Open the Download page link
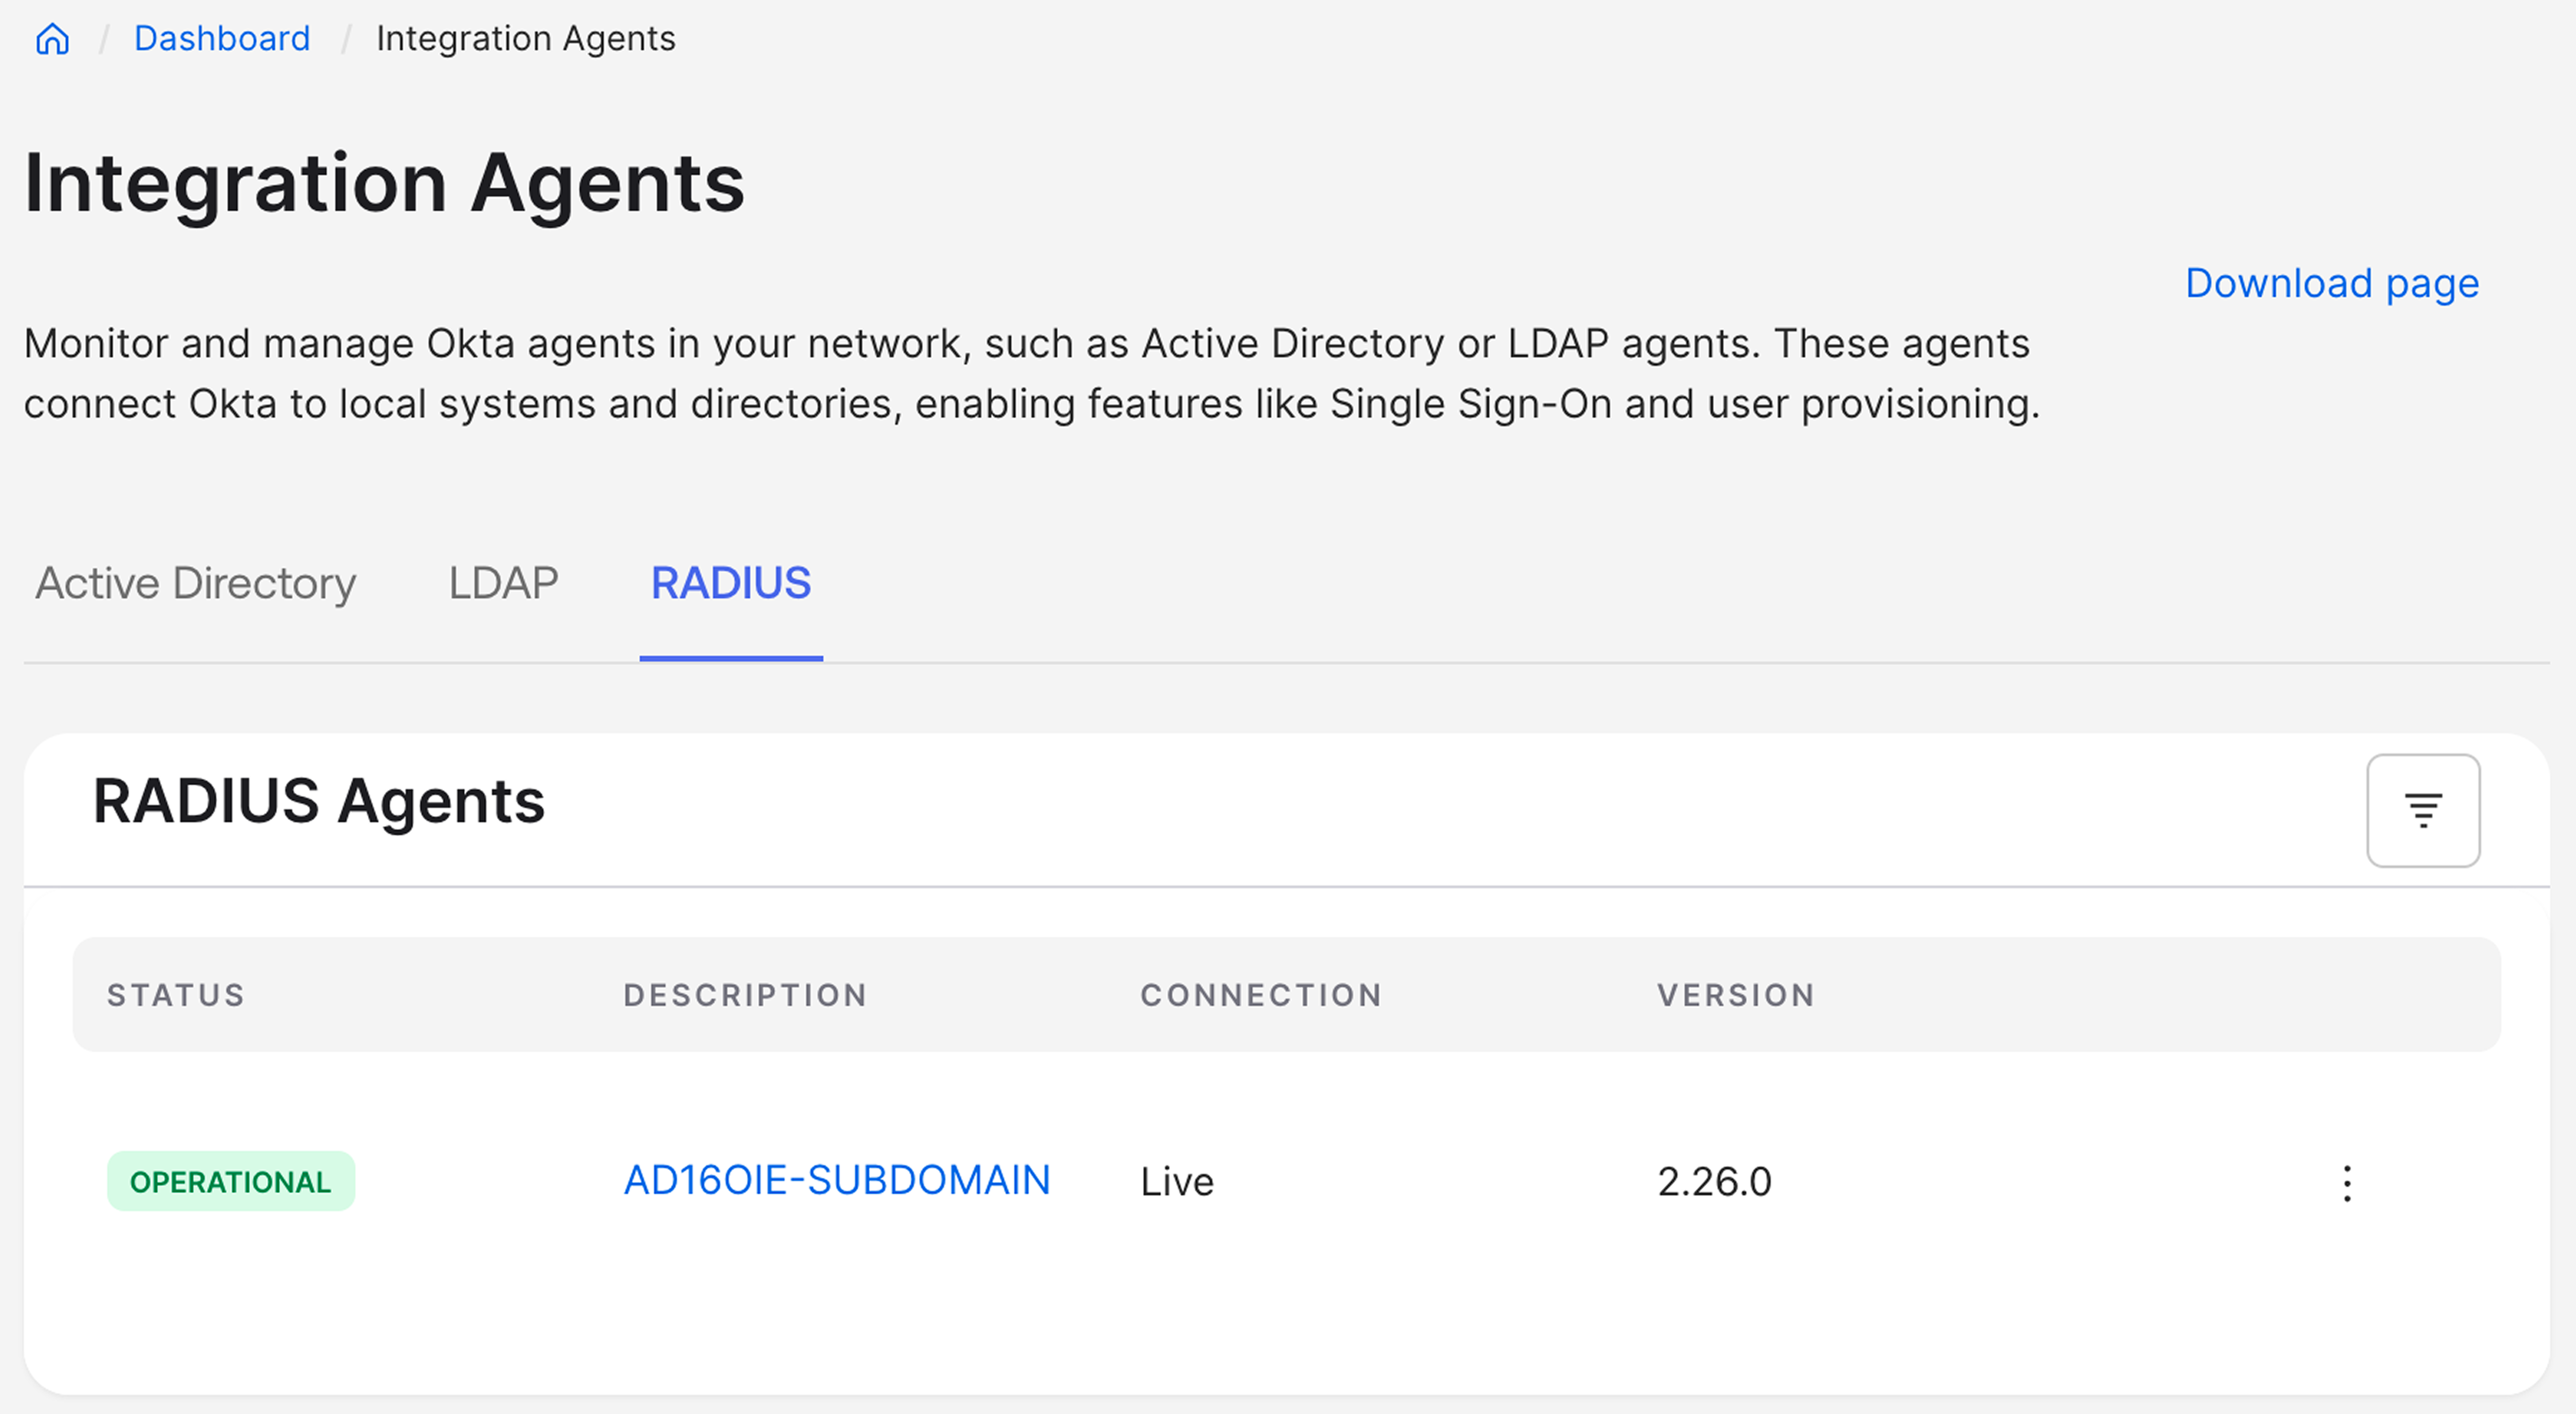Image resolution: width=2576 pixels, height=1414 pixels. point(2331,284)
